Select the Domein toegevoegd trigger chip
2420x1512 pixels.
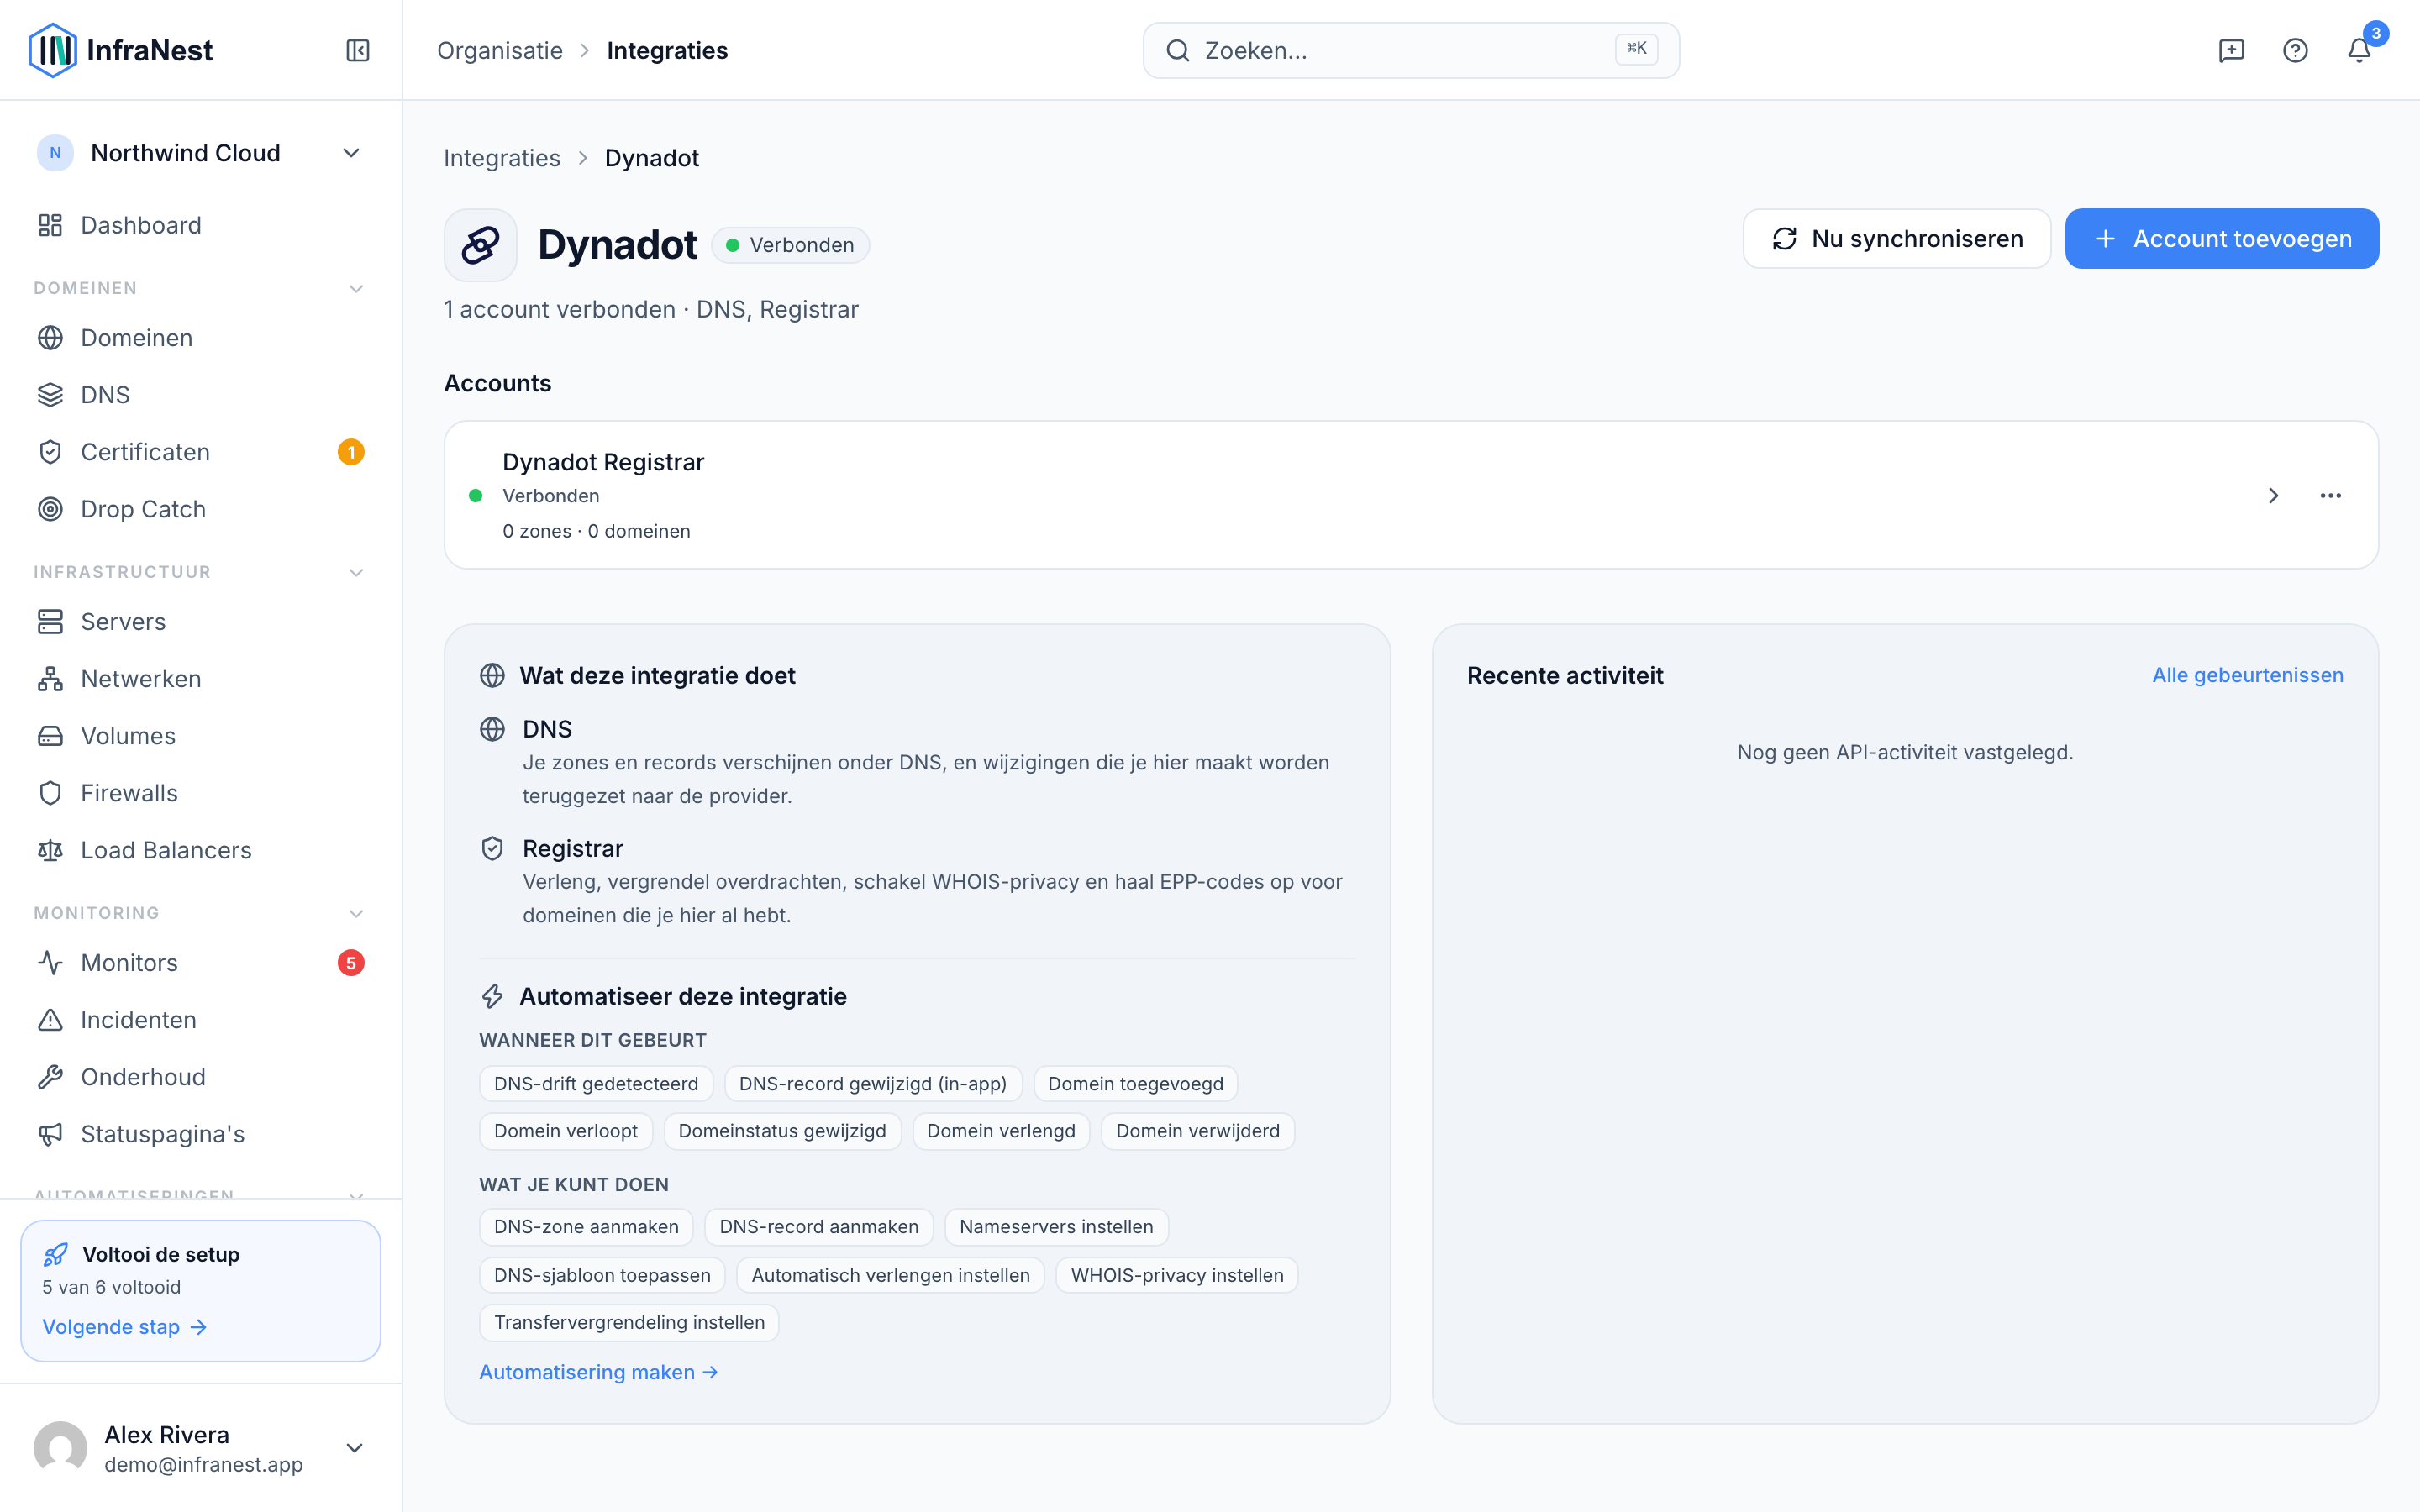click(1135, 1084)
